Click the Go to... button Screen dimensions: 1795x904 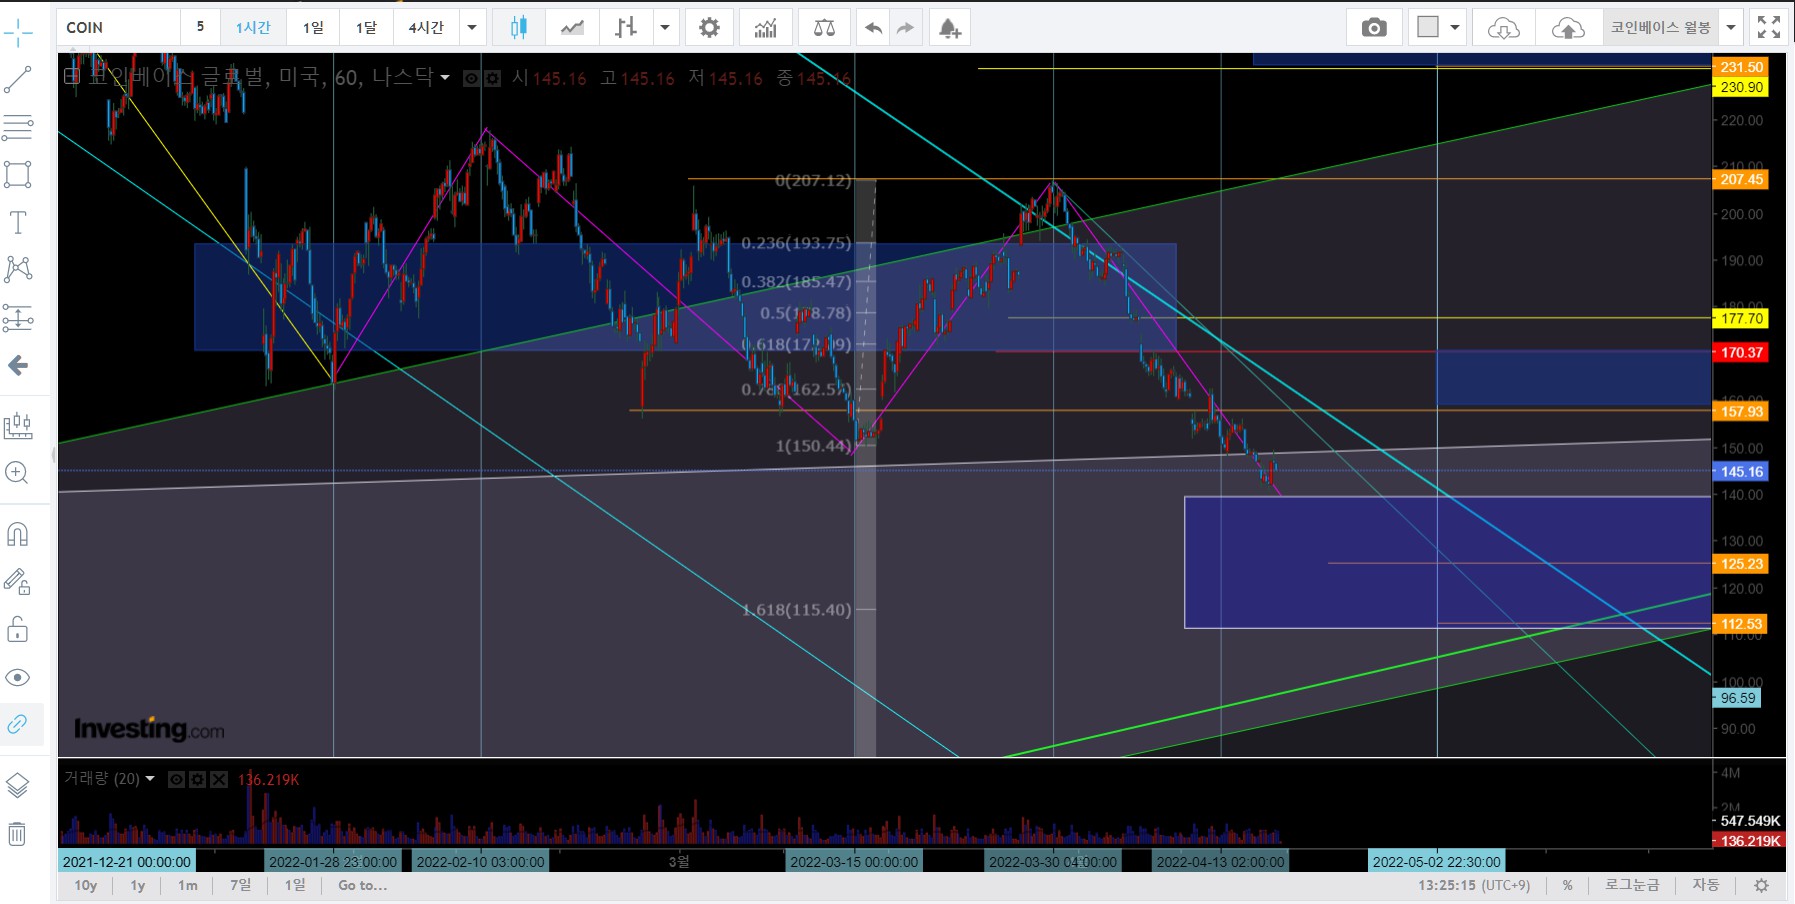362,885
